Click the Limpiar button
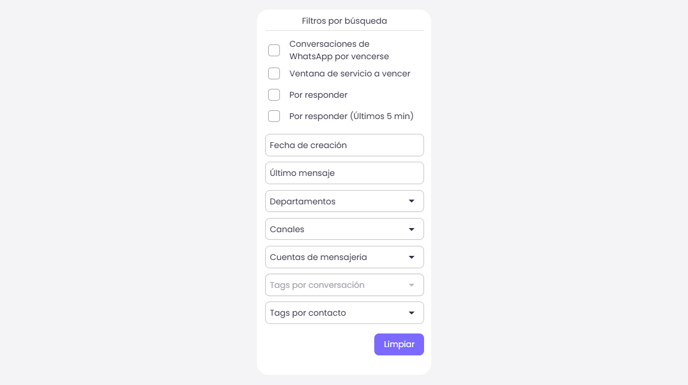The height and width of the screenshot is (385, 688). (399, 345)
